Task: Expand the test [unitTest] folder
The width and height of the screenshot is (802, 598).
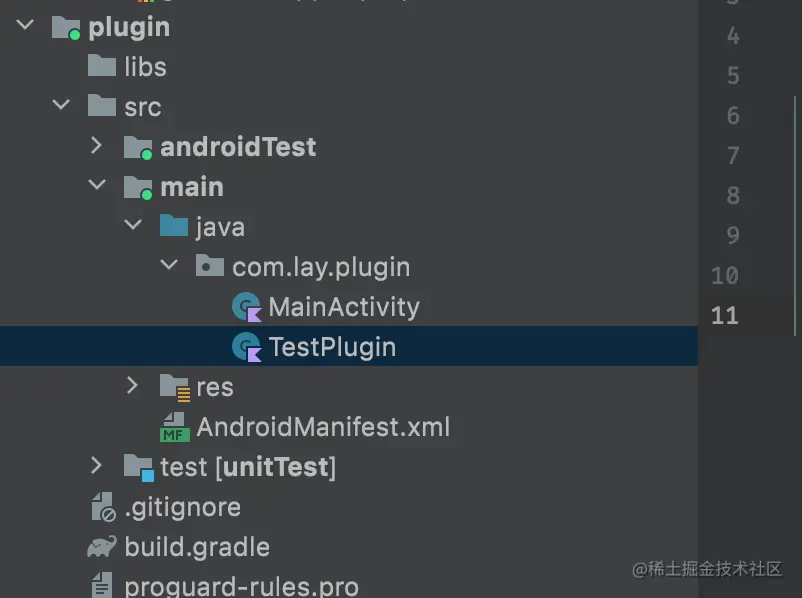Action: (x=96, y=466)
